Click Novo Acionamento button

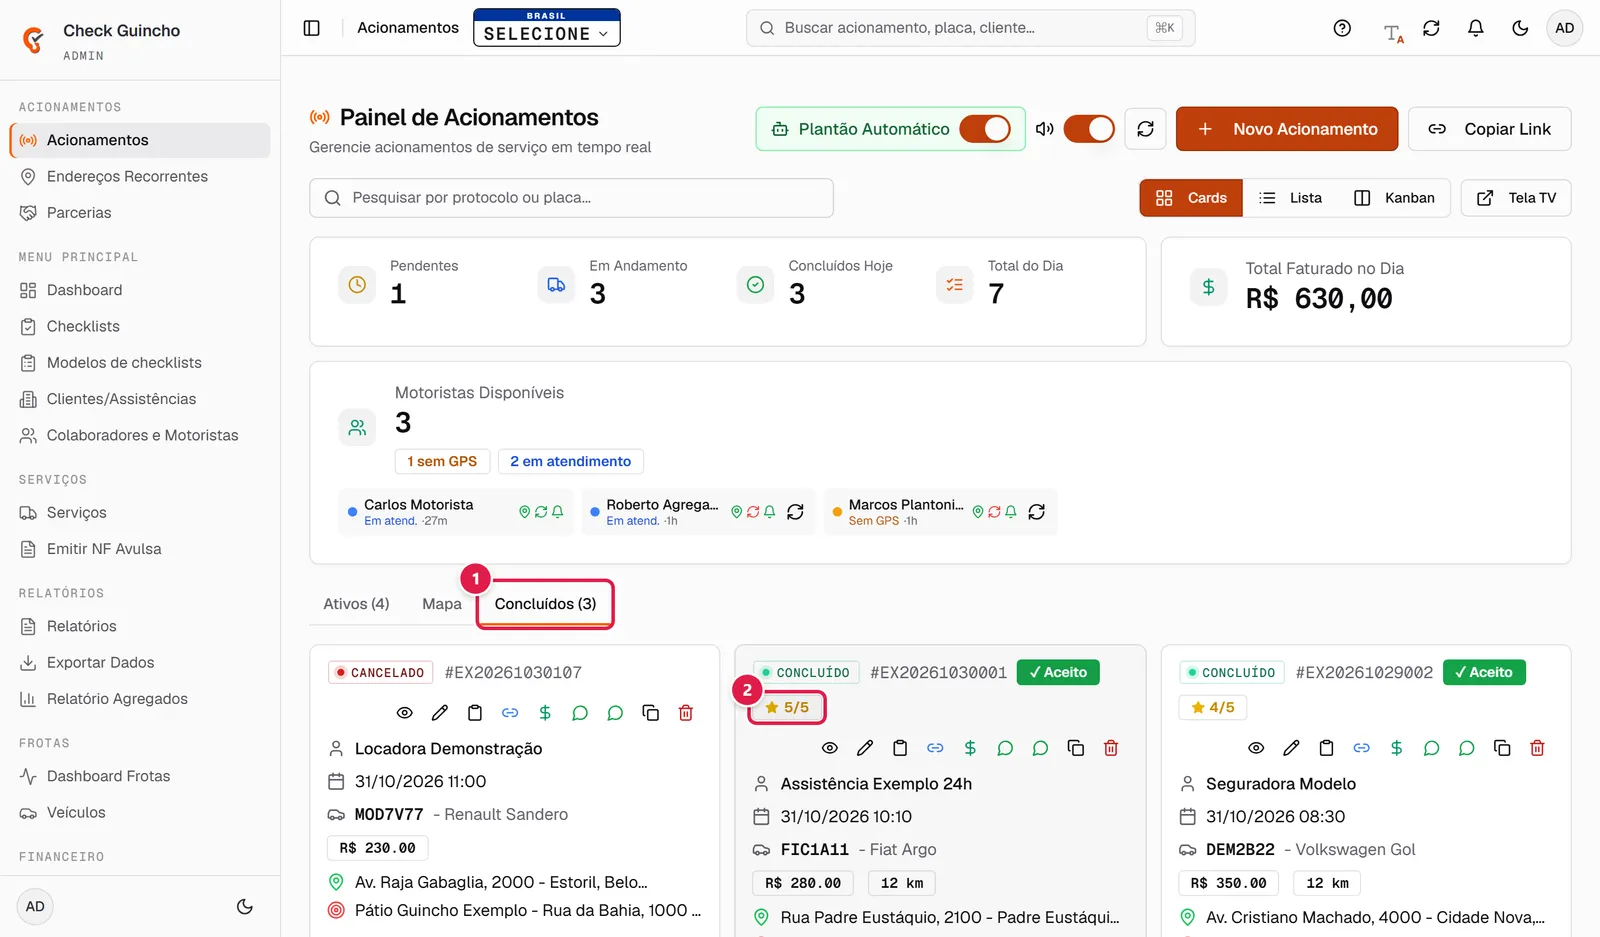pyautogui.click(x=1287, y=129)
